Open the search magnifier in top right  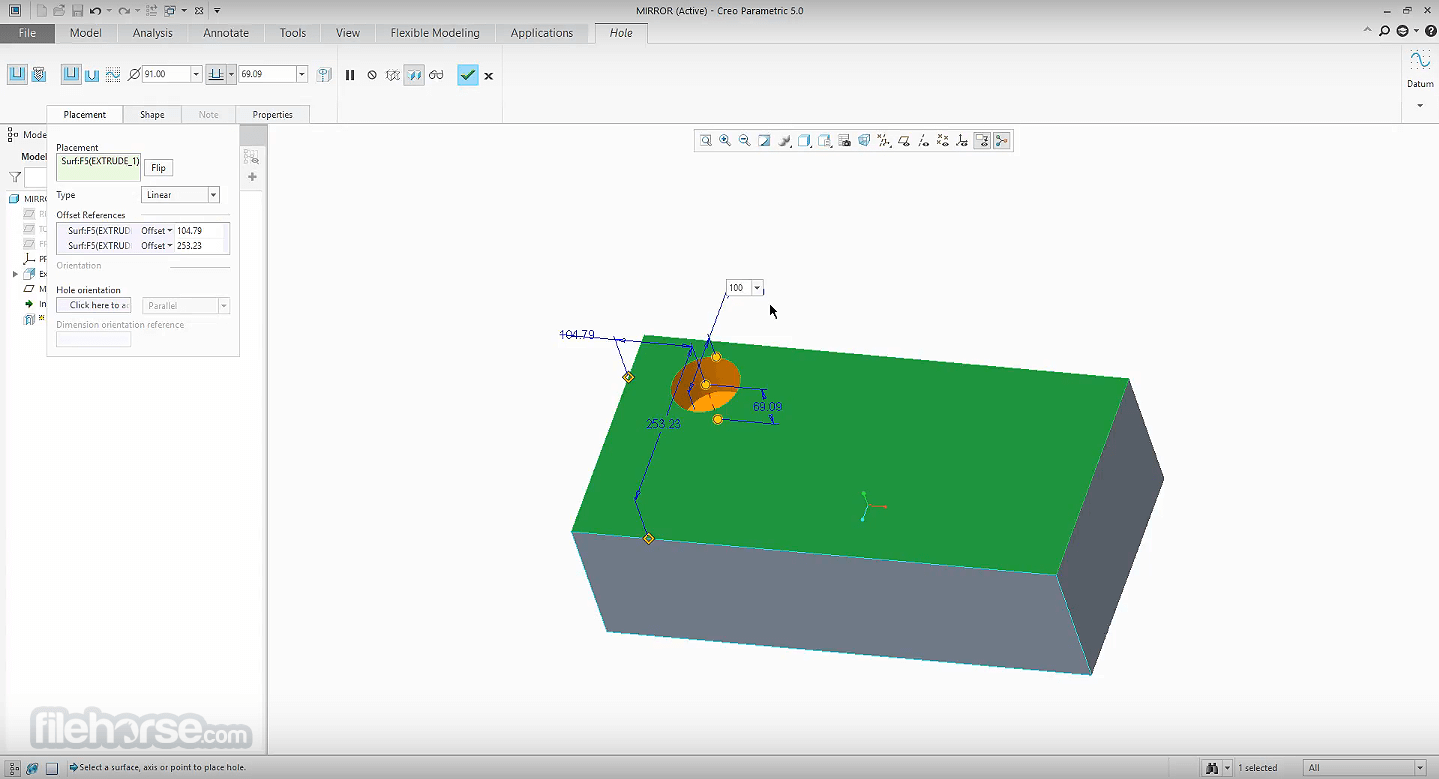point(1384,32)
